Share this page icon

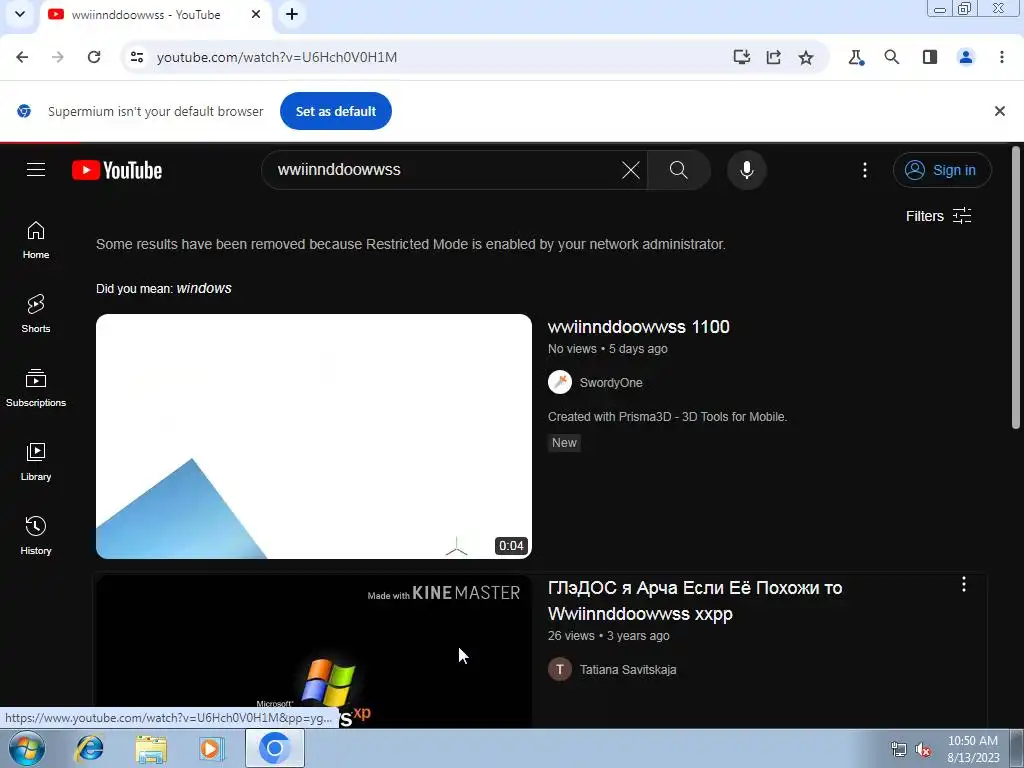click(x=773, y=57)
